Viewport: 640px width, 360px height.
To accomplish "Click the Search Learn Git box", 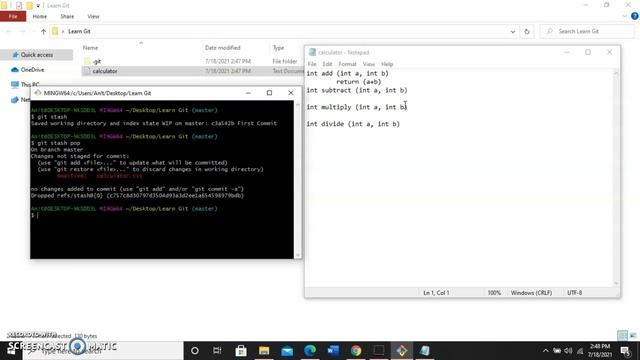I will click(x=587, y=31).
